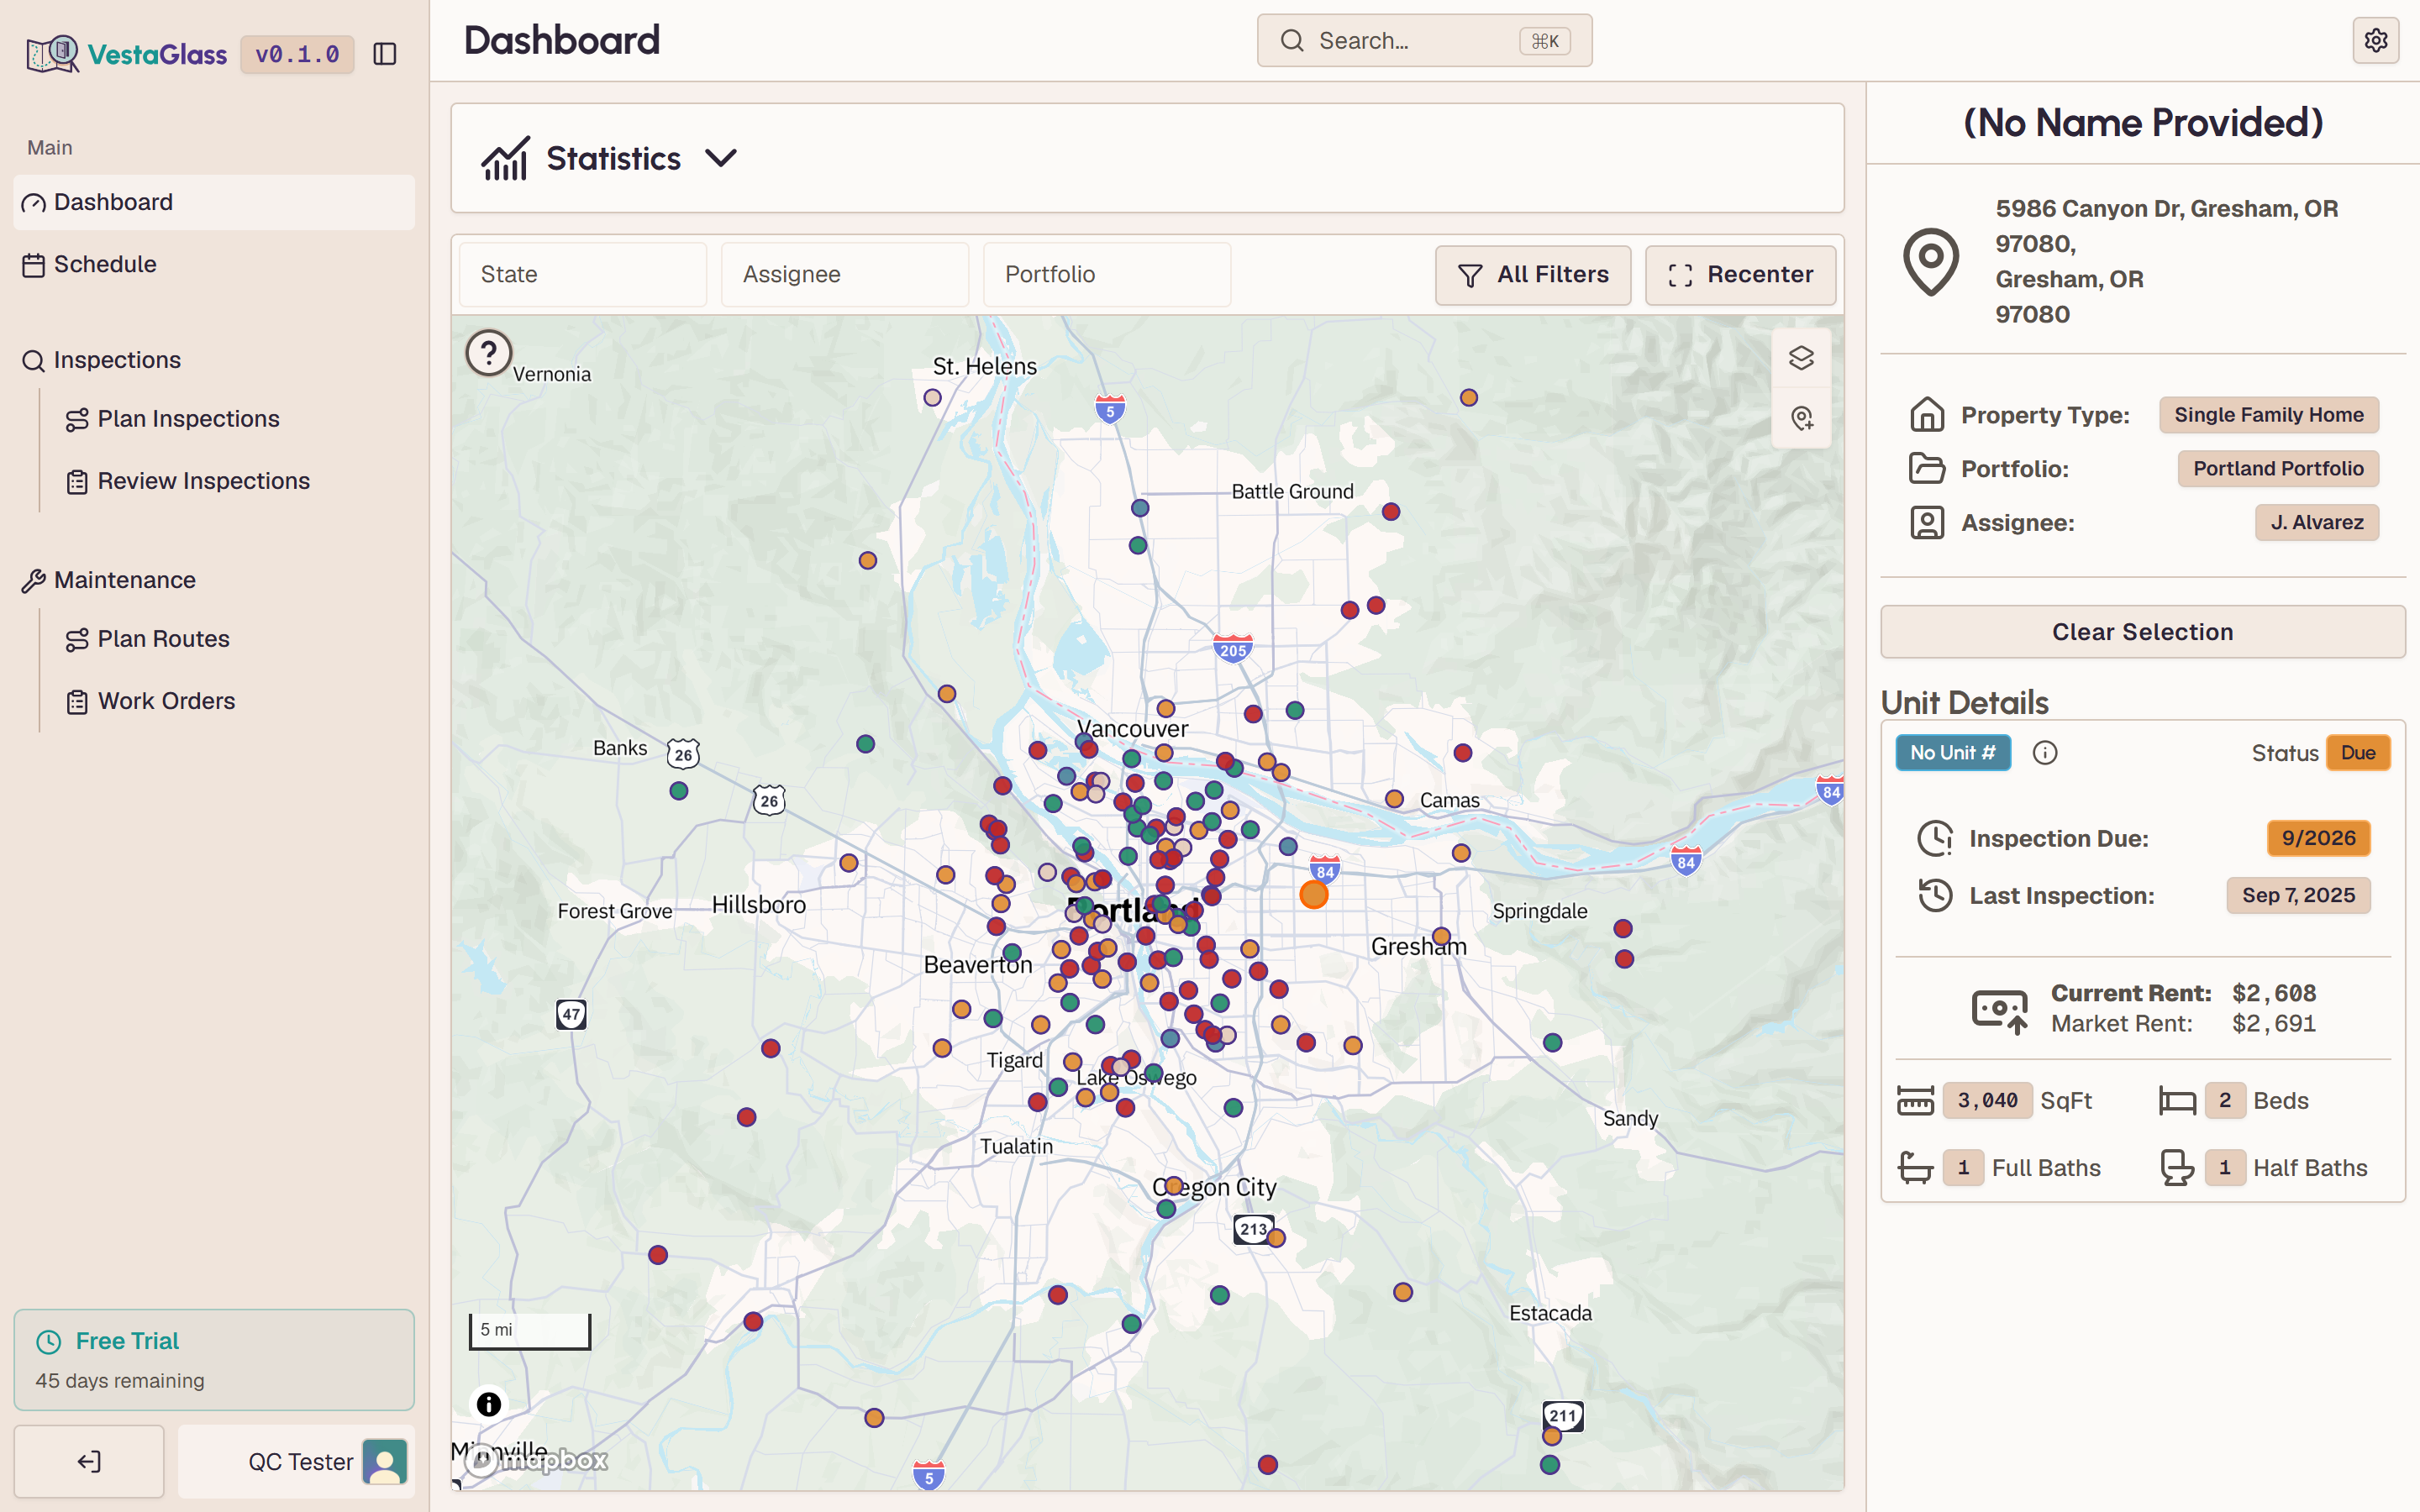Click the address location pin icon
The width and height of the screenshot is (2420, 1512).
click(x=1931, y=262)
